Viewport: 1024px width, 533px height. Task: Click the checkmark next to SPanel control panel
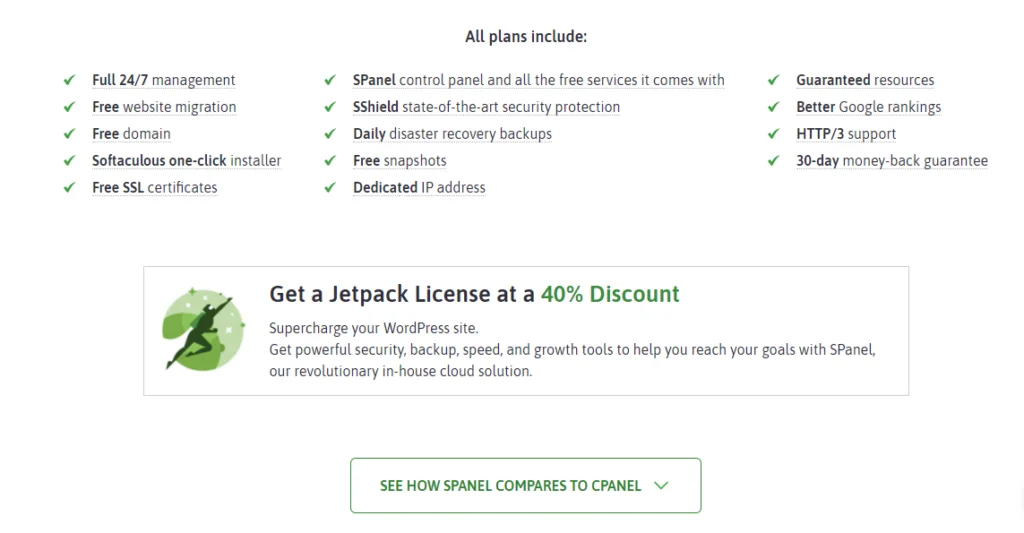click(x=330, y=80)
